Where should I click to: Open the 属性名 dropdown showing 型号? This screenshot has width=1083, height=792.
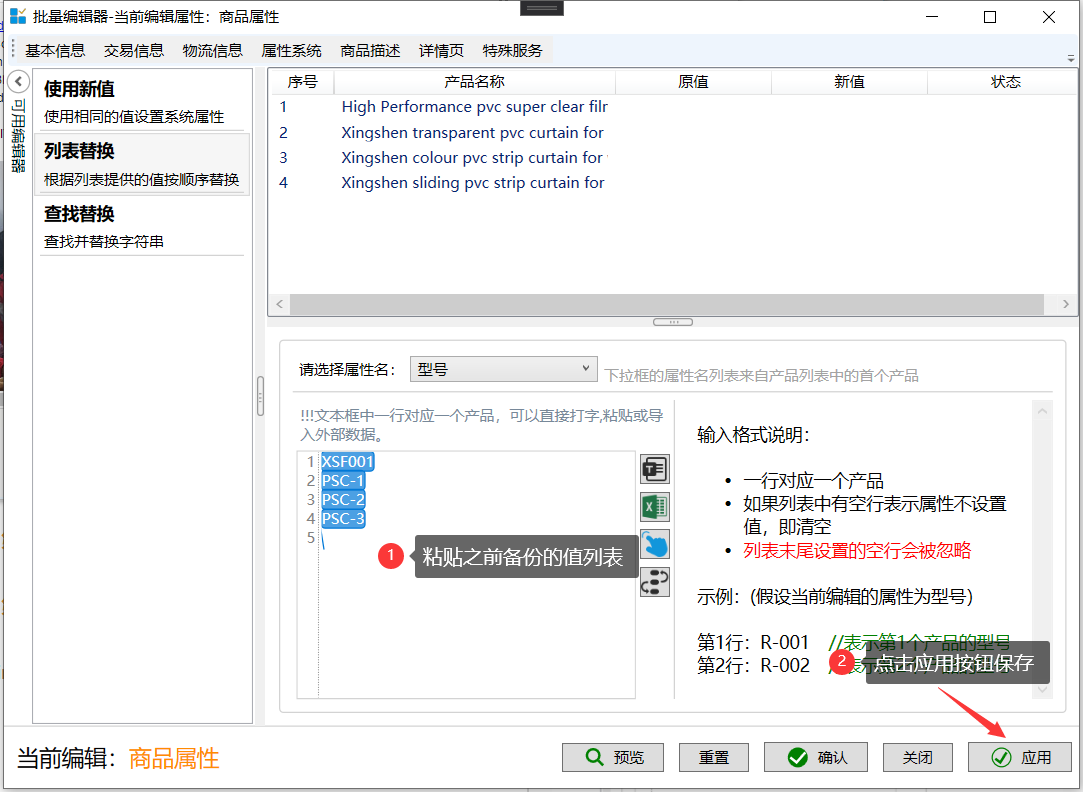[x=503, y=369]
